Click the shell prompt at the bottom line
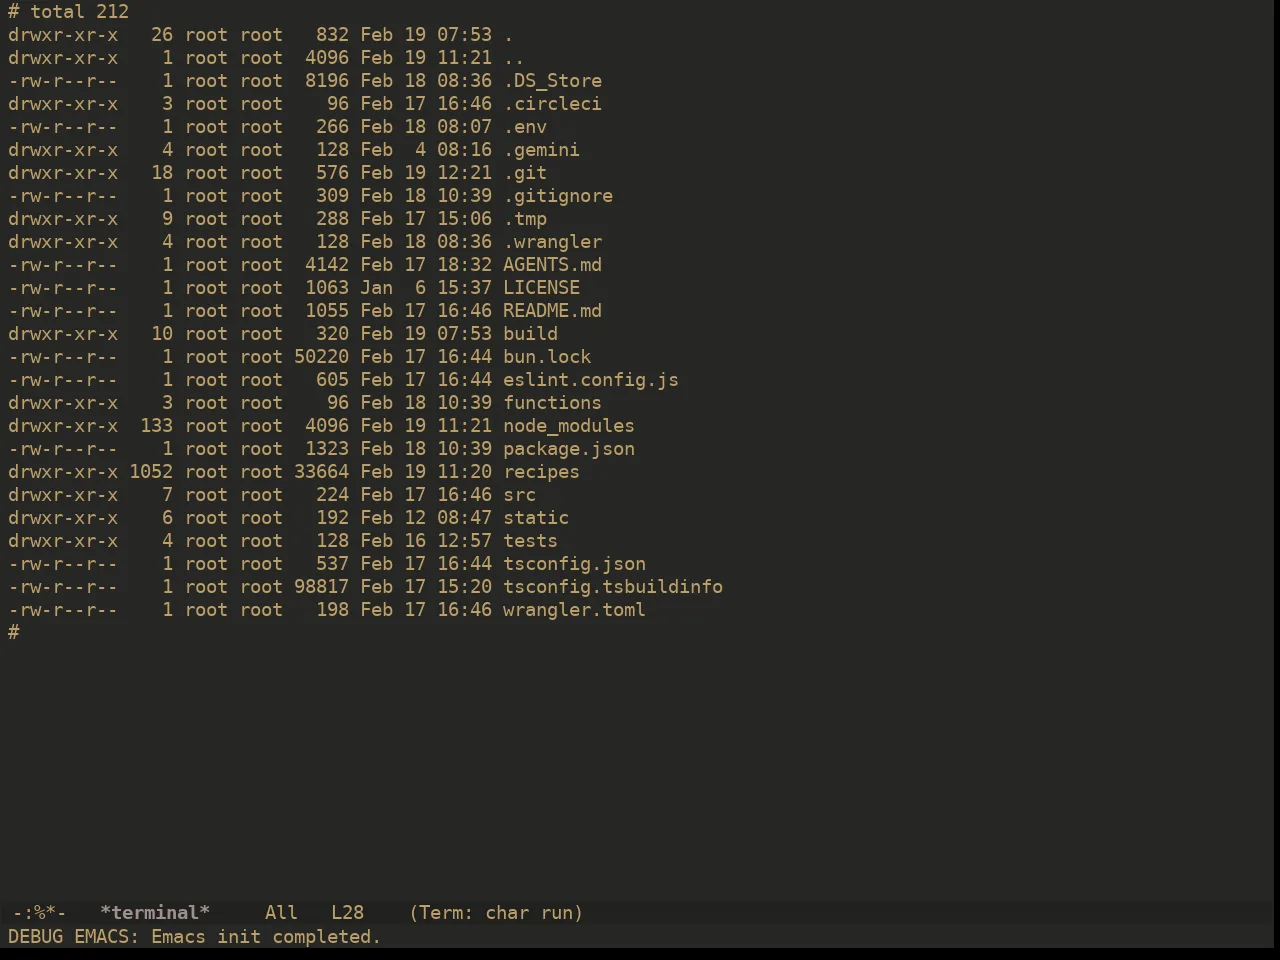Viewport: 1280px width, 960px height. [x=14, y=633]
